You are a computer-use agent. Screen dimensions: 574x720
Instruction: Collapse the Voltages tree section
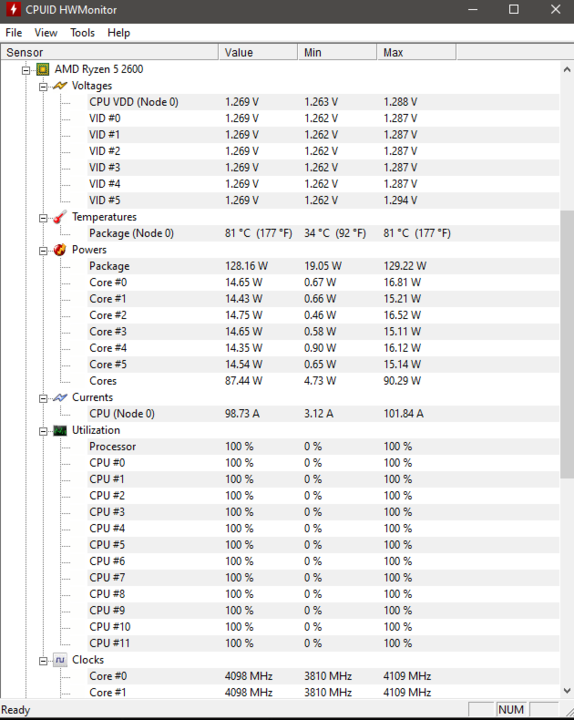[43, 87]
